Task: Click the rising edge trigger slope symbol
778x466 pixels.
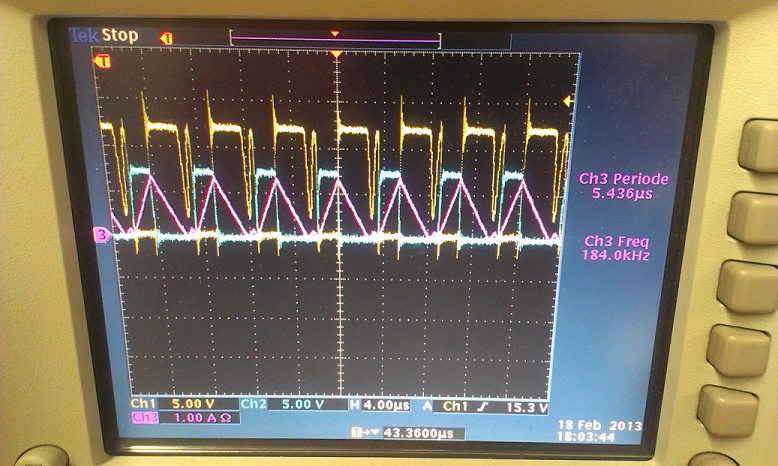Action: click(x=483, y=407)
